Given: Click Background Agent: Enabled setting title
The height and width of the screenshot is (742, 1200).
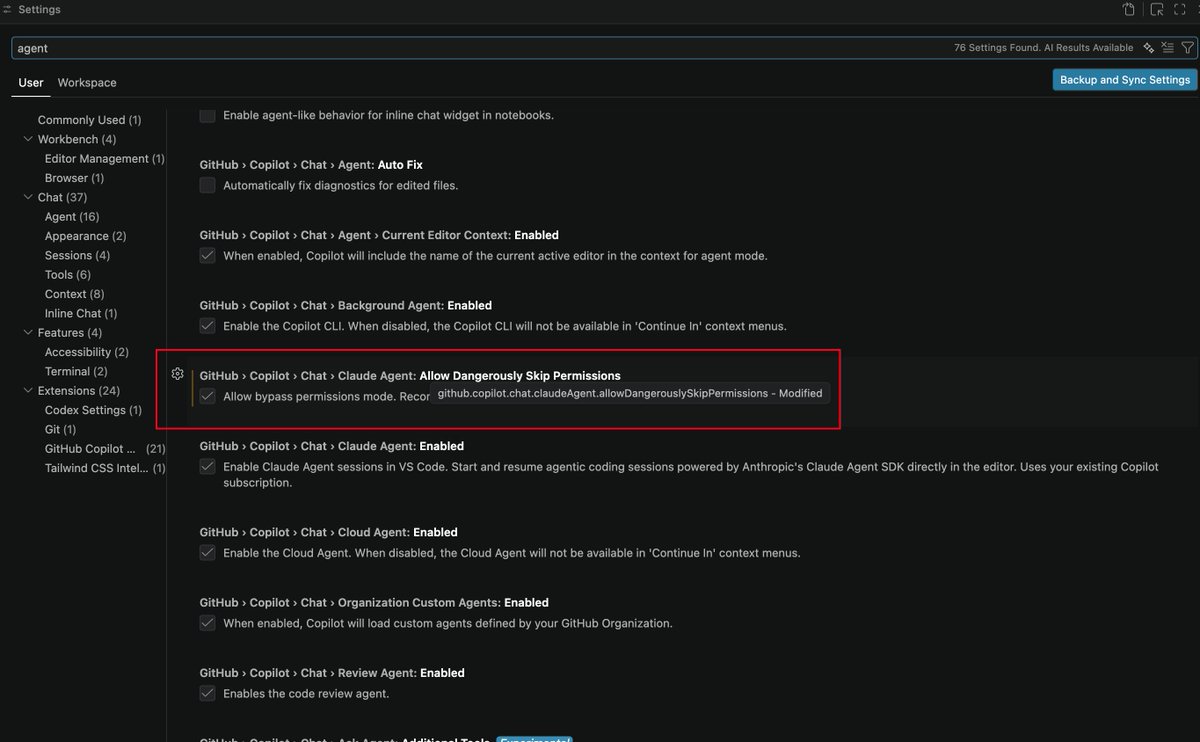Looking at the screenshot, I should click(x=346, y=305).
